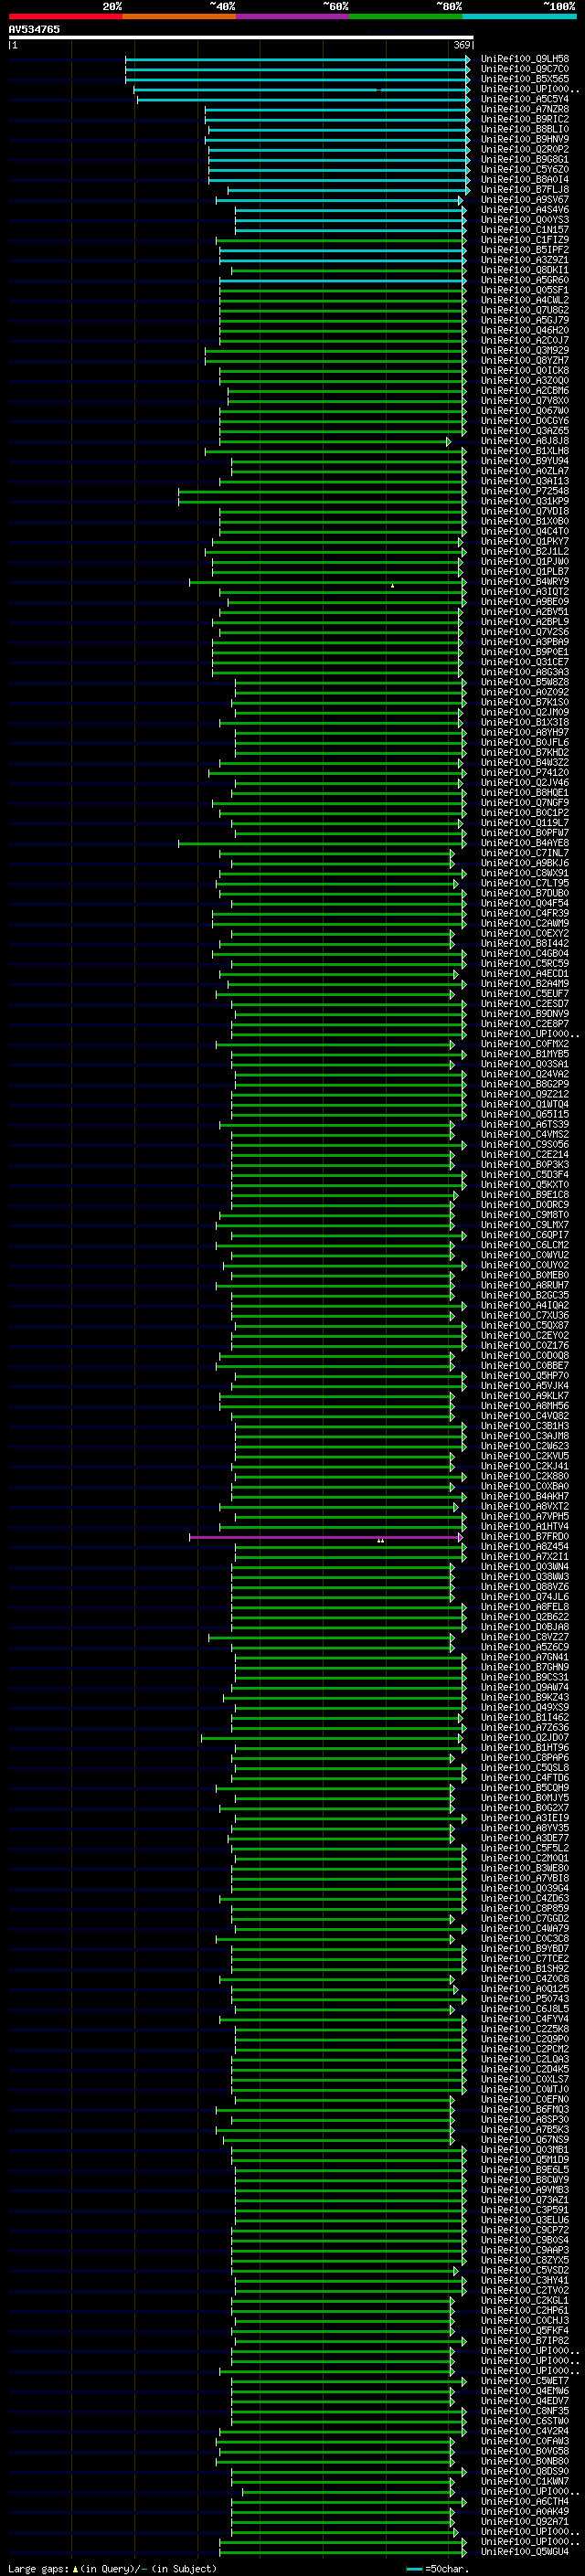Open hit UniRef100_B4AYE8
The height and width of the screenshot is (2576, 585).
[x=525, y=842]
